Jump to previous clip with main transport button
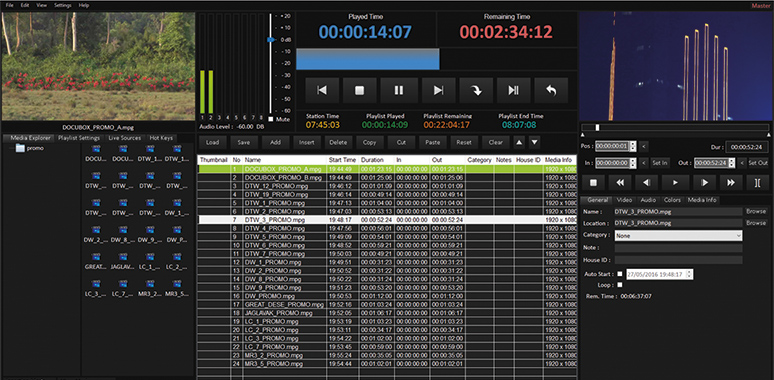 click(322, 90)
